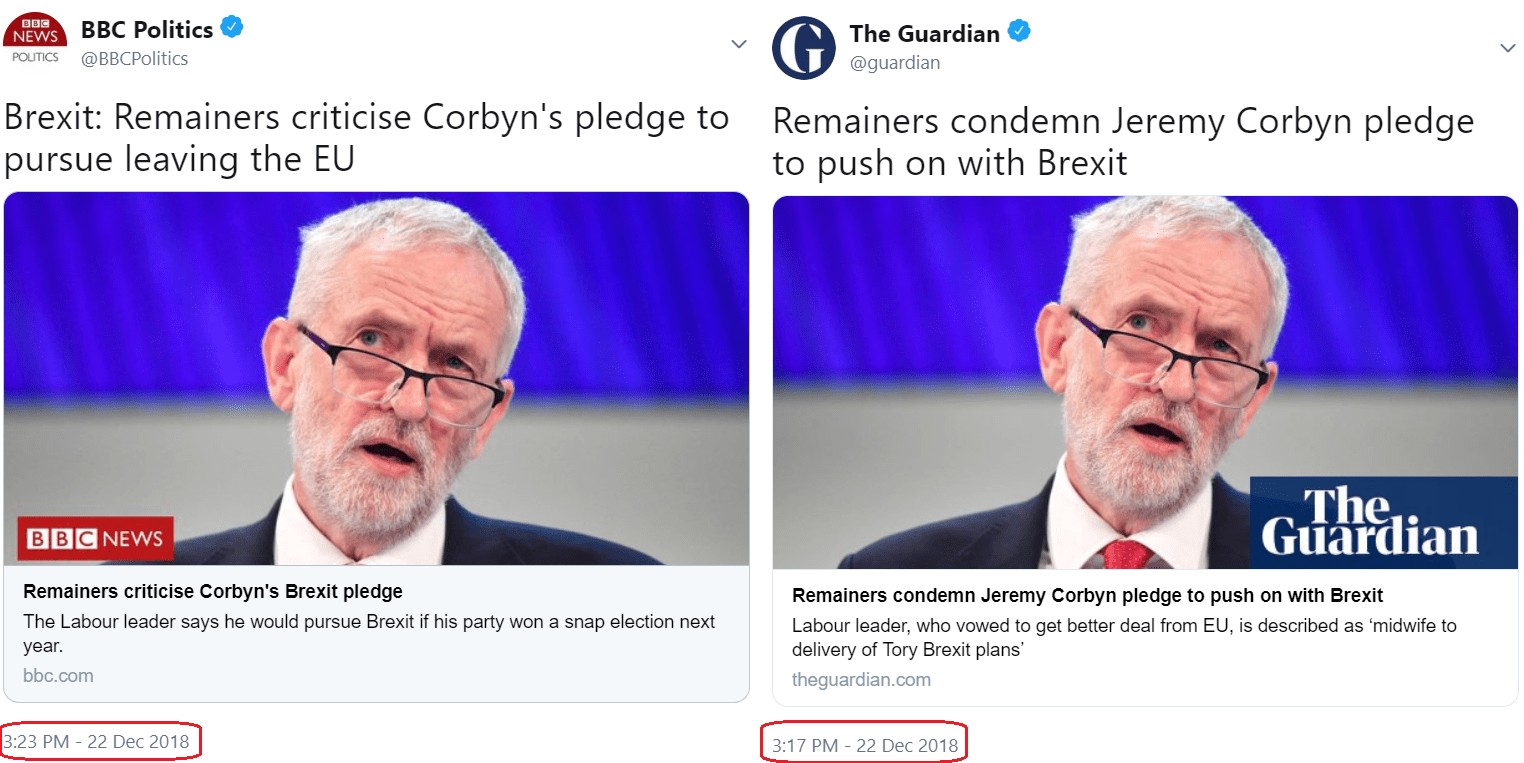Expand The Guardian tweet options chevron
Screen dimensions: 1524x763
[x=1507, y=48]
